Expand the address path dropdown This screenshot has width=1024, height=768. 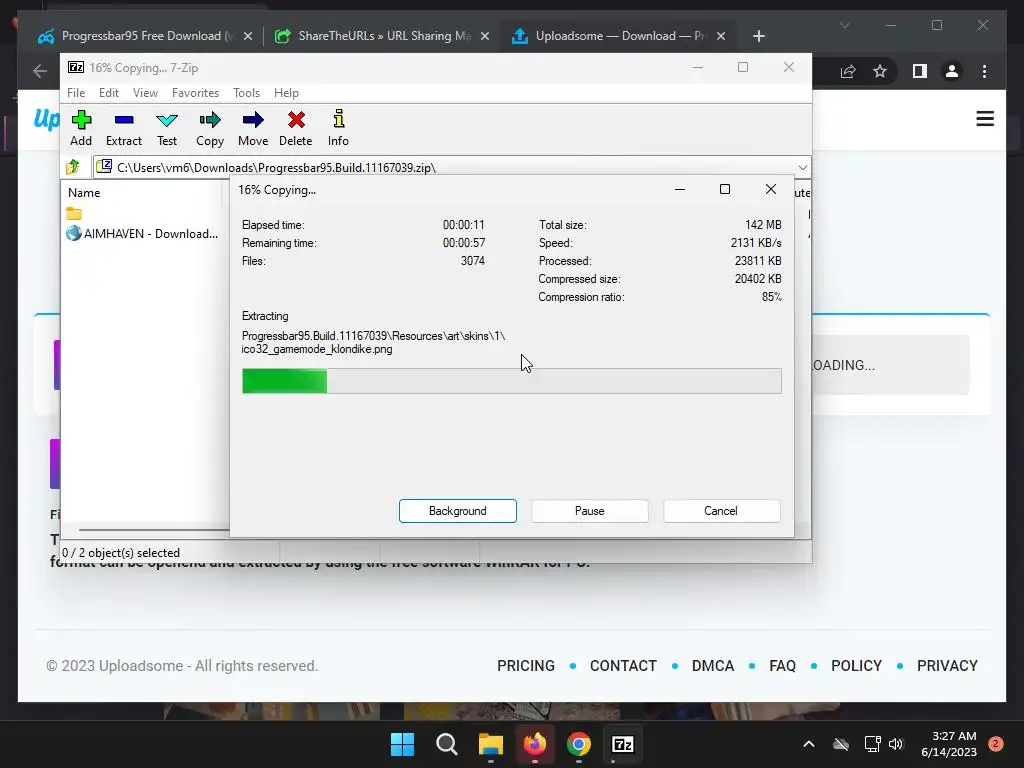(803, 168)
